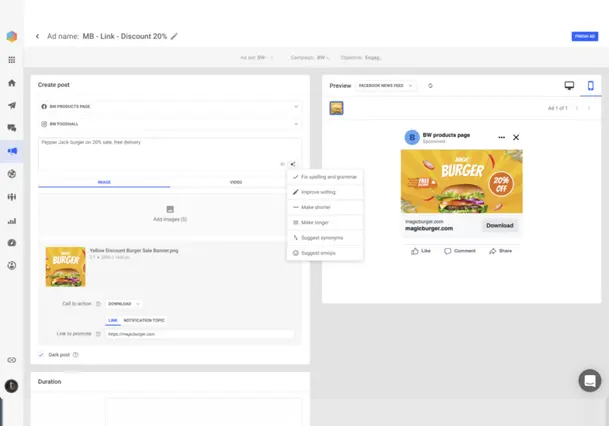Click help icon next to Link to promote
Viewport: 609px width, 426px height.
pyautogui.click(x=98, y=334)
